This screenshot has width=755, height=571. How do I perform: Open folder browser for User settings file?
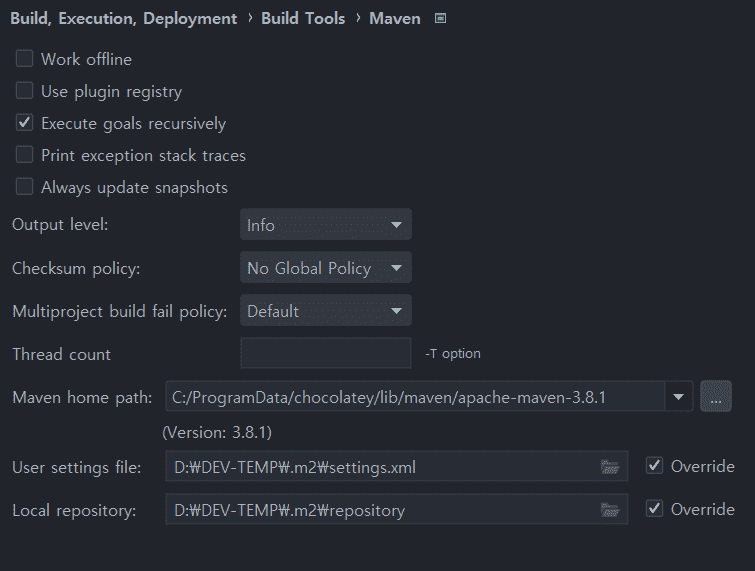tap(610, 467)
